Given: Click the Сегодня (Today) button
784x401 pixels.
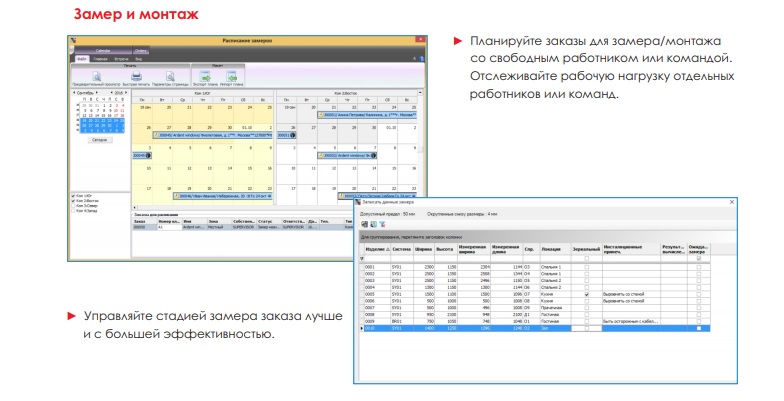Looking at the screenshot, I should (x=99, y=141).
